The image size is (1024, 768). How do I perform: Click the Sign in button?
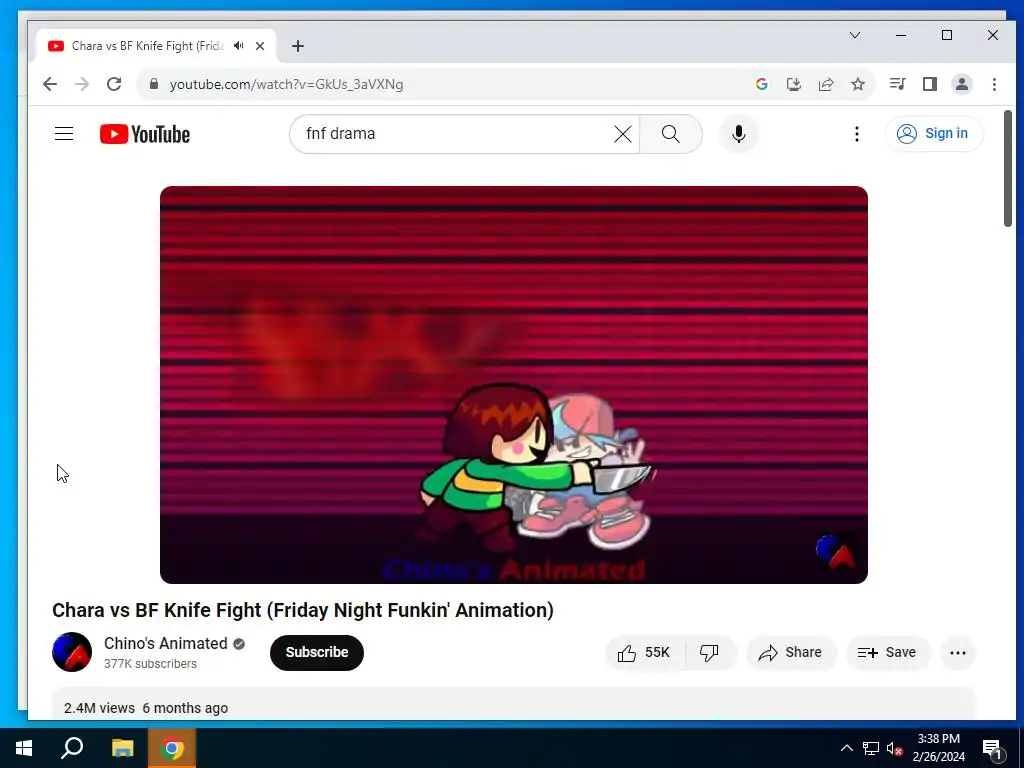click(934, 133)
